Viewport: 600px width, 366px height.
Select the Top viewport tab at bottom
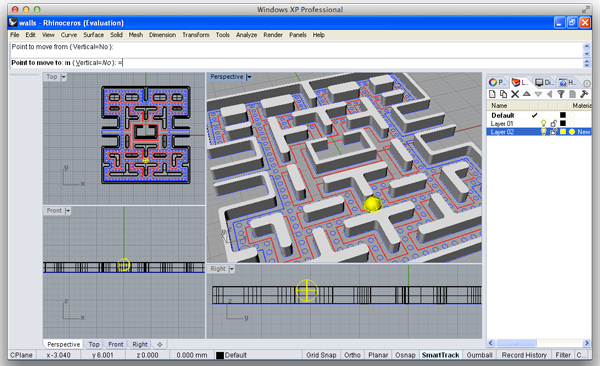tap(94, 344)
